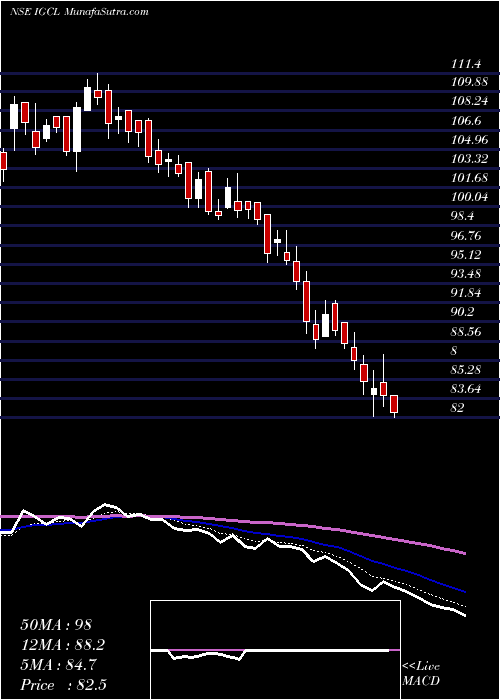This screenshot has height=700, width=500.
Task: Click the <<Live MACD label
Action: (421, 674)
